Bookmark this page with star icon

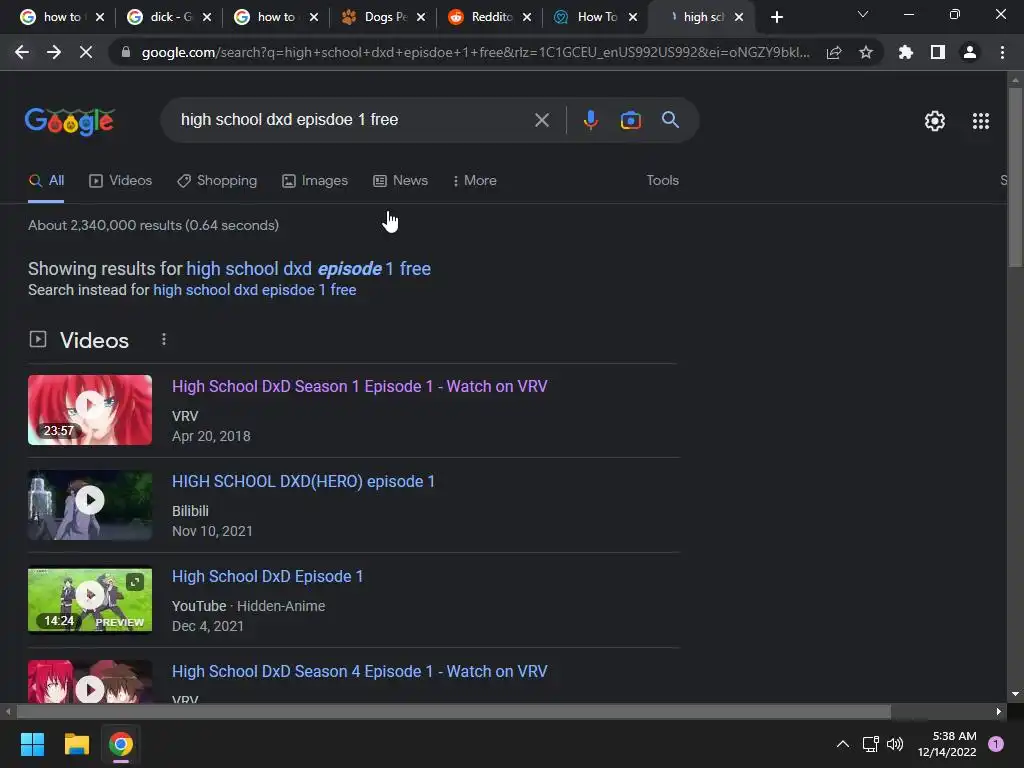point(865,52)
